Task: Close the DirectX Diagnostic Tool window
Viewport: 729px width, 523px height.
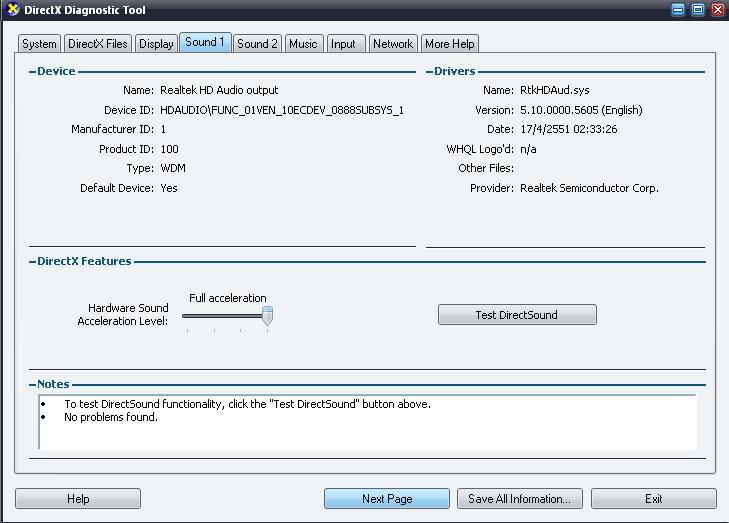Action: (717, 10)
